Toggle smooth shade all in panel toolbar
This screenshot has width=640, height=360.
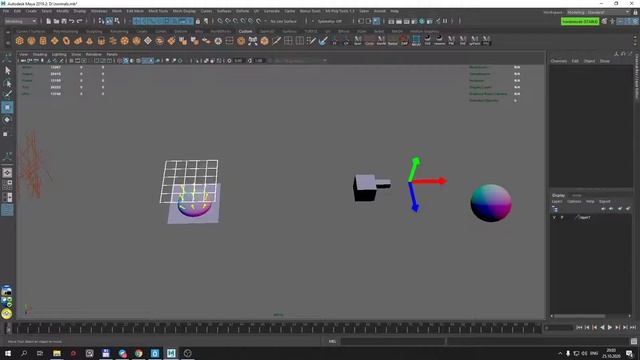pos(126,61)
